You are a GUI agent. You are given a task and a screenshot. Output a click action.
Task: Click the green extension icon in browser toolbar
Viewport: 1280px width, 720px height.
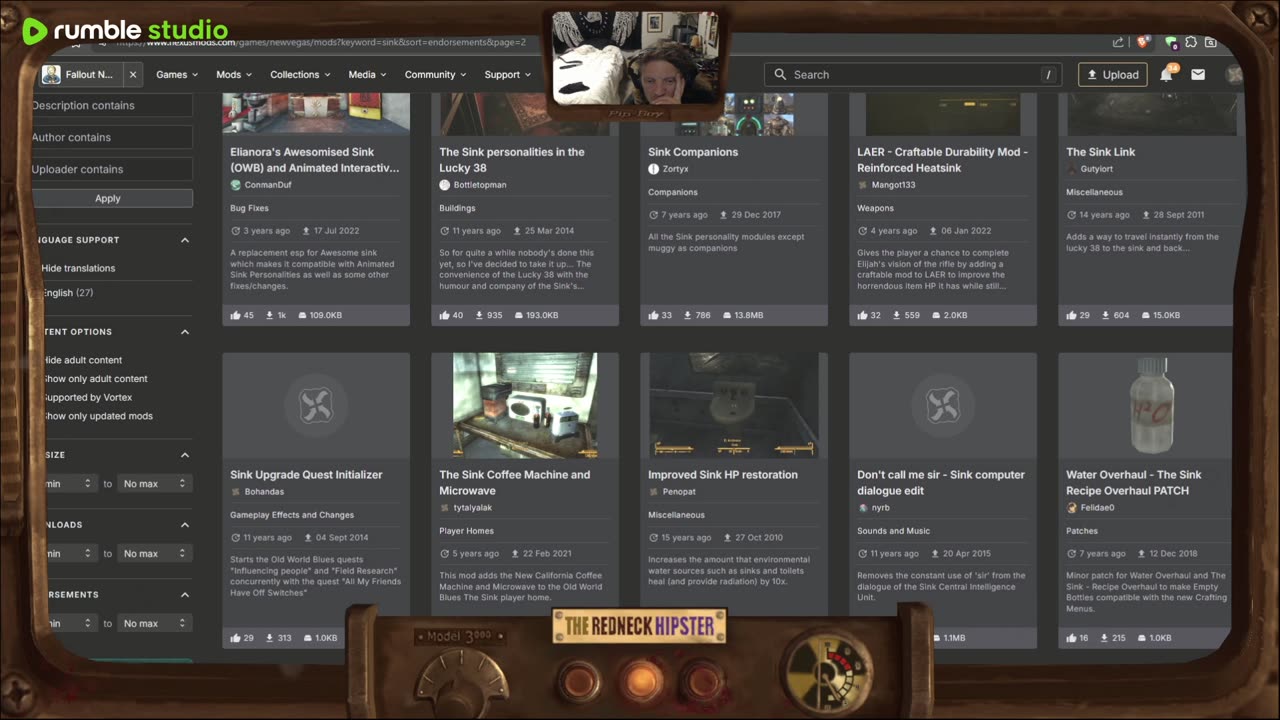[1171, 42]
